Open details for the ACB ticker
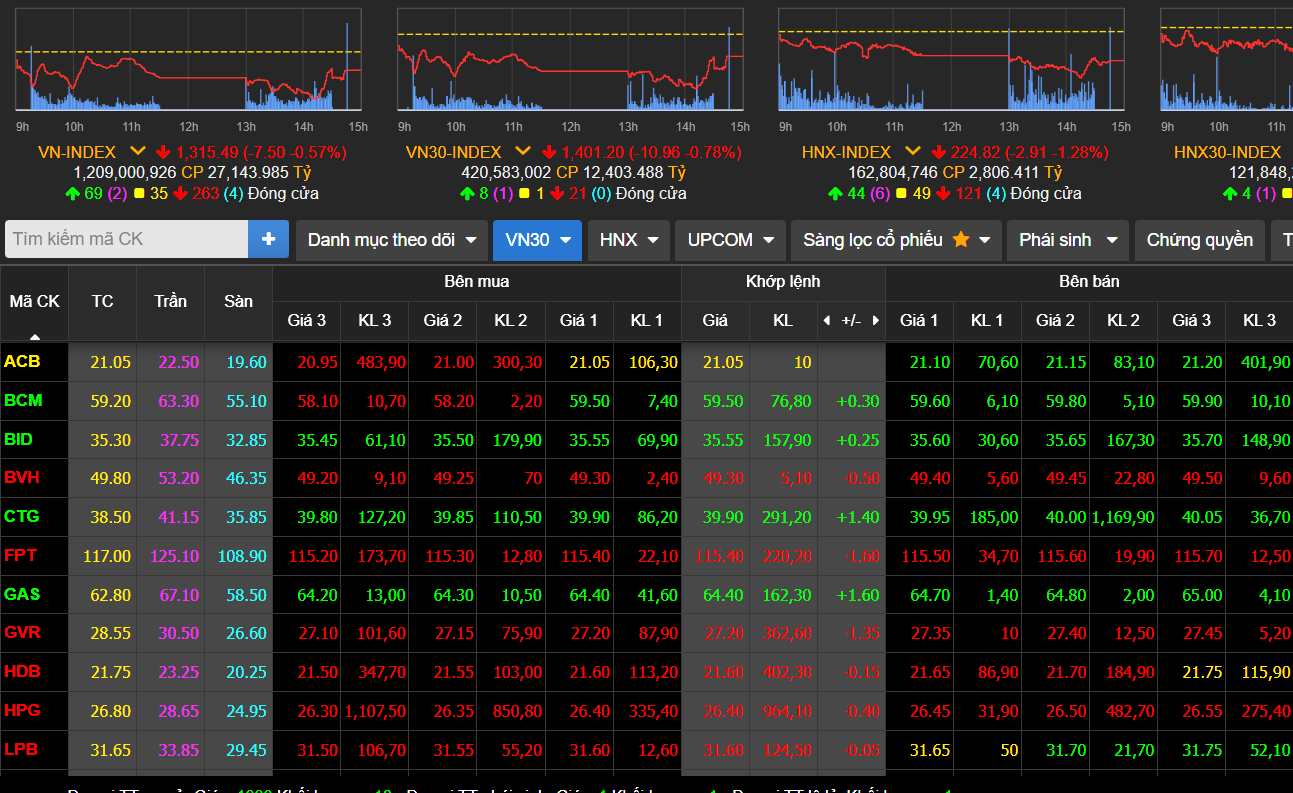The image size is (1293, 793). click(23, 362)
